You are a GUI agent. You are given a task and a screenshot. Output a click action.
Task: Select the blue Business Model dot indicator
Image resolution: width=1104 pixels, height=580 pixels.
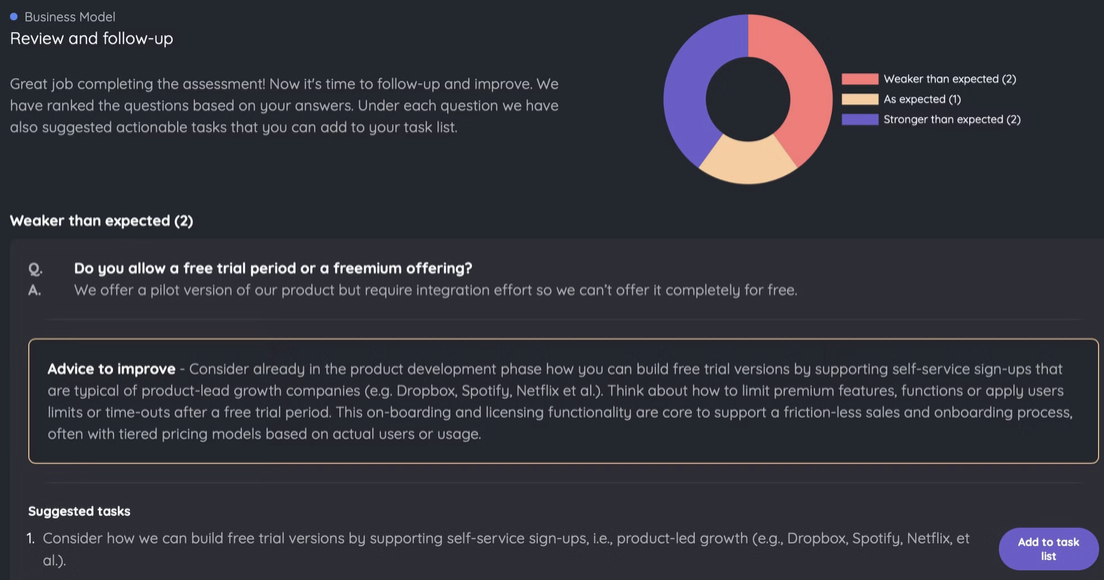[x=13, y=16]
